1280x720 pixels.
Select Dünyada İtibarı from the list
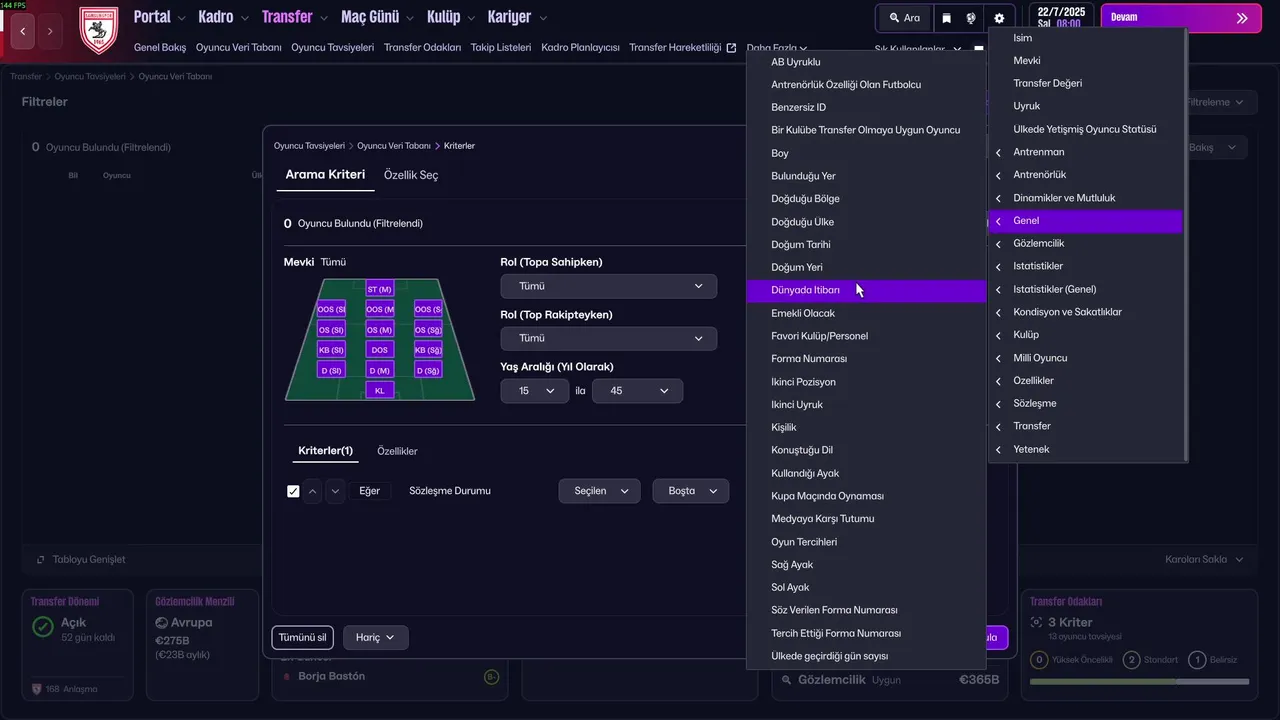pos(866,290)
